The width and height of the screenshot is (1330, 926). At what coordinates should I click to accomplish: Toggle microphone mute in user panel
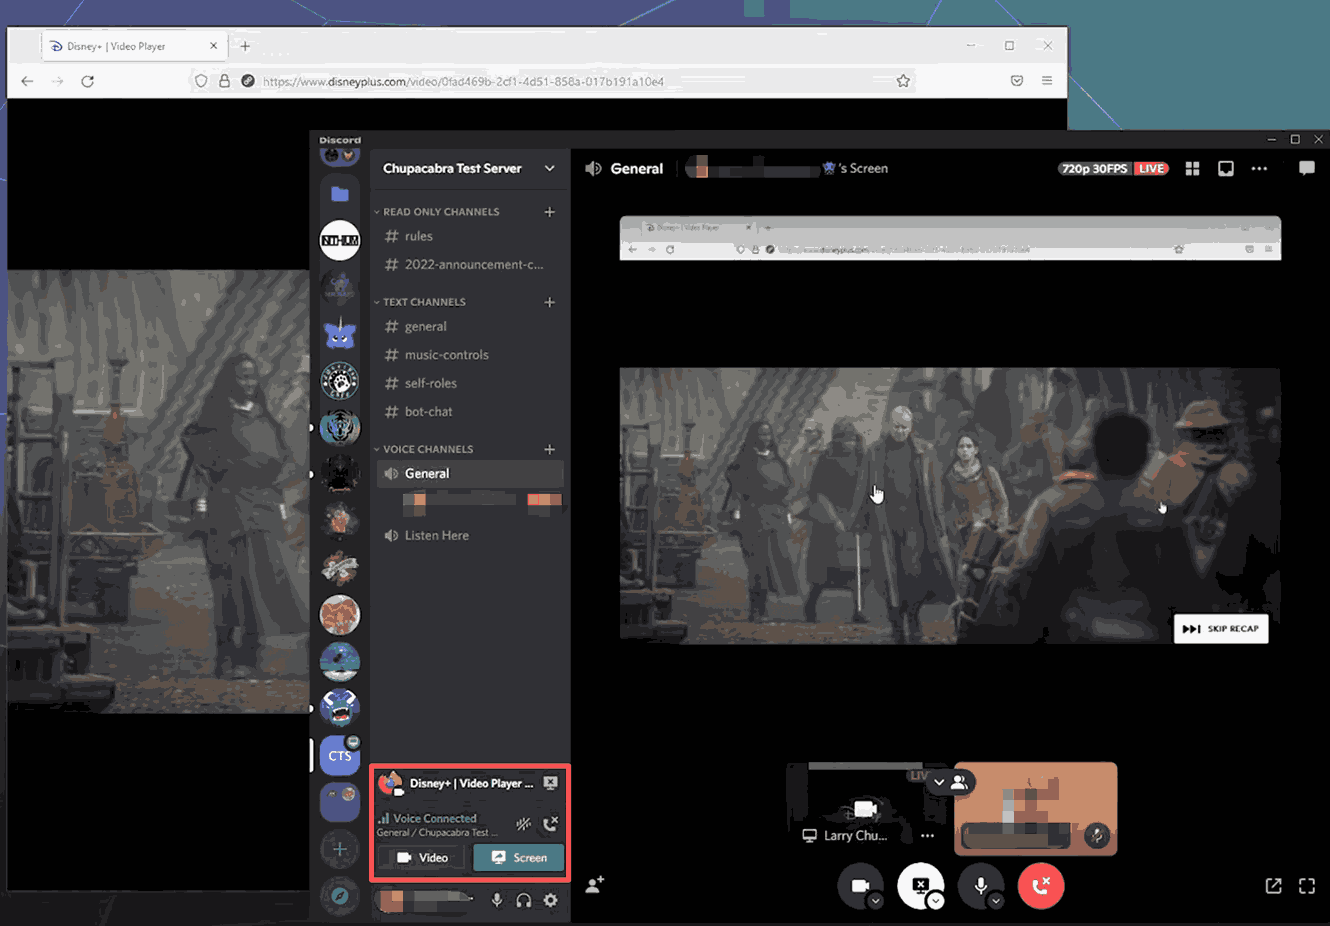[497, 900]
